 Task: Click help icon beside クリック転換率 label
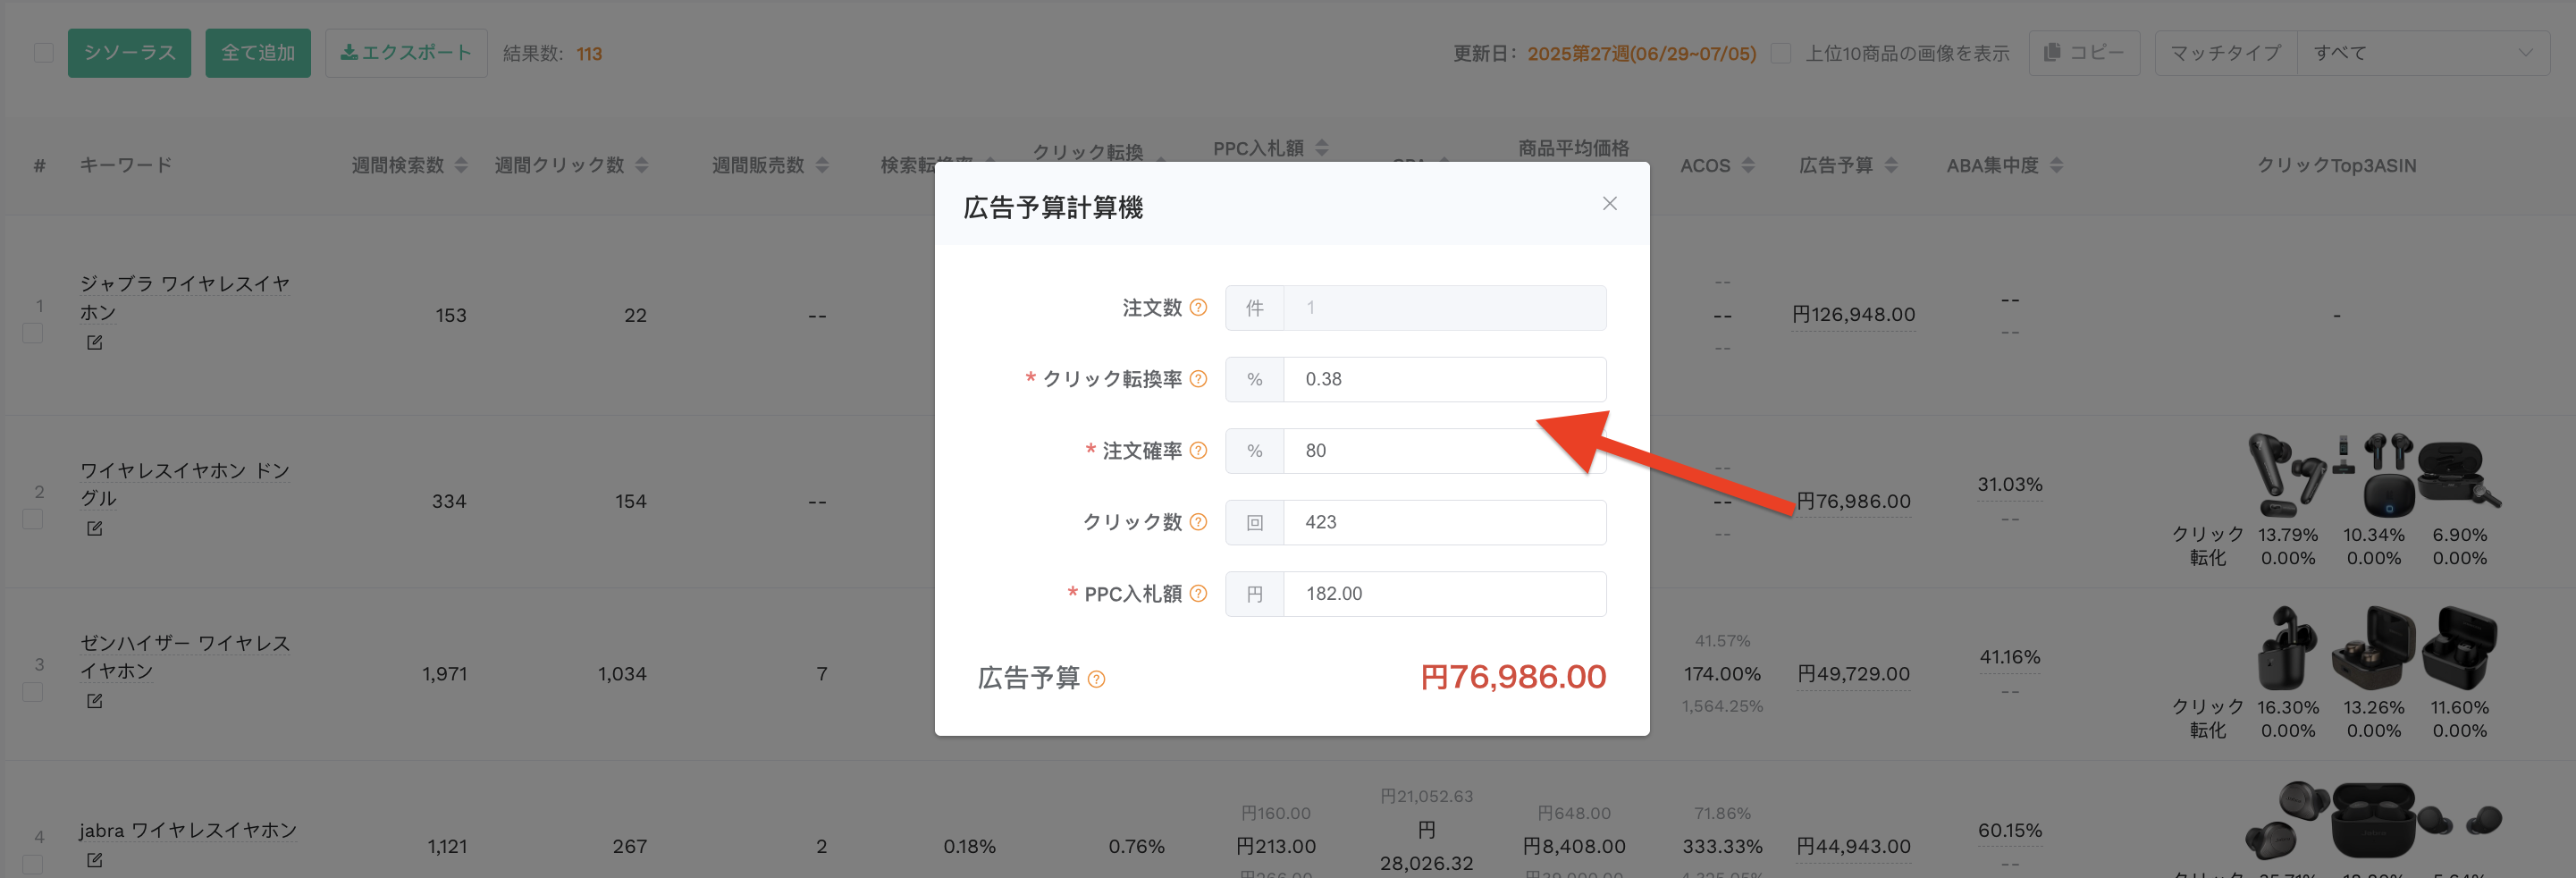point(1198,379)
